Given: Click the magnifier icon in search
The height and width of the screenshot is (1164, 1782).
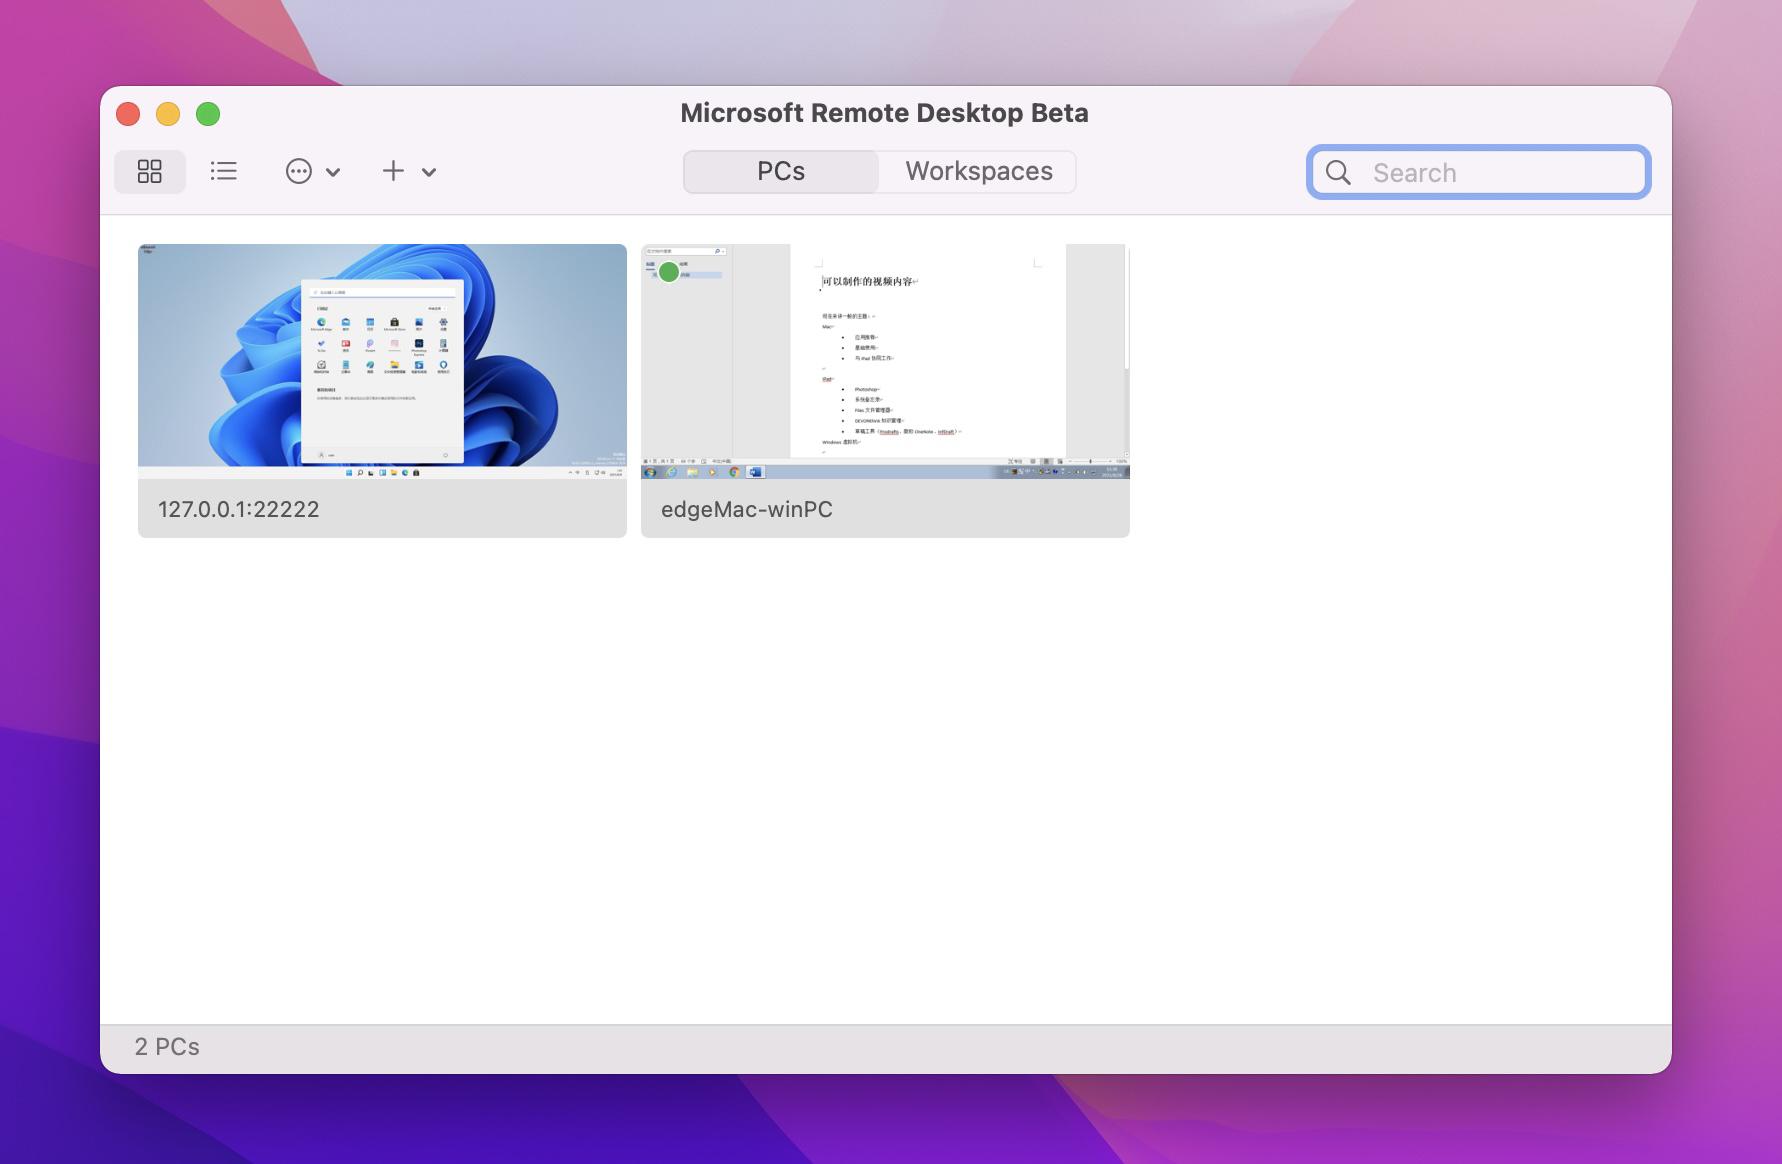Looking at the screenshot, I should [x=1338, y=173].
